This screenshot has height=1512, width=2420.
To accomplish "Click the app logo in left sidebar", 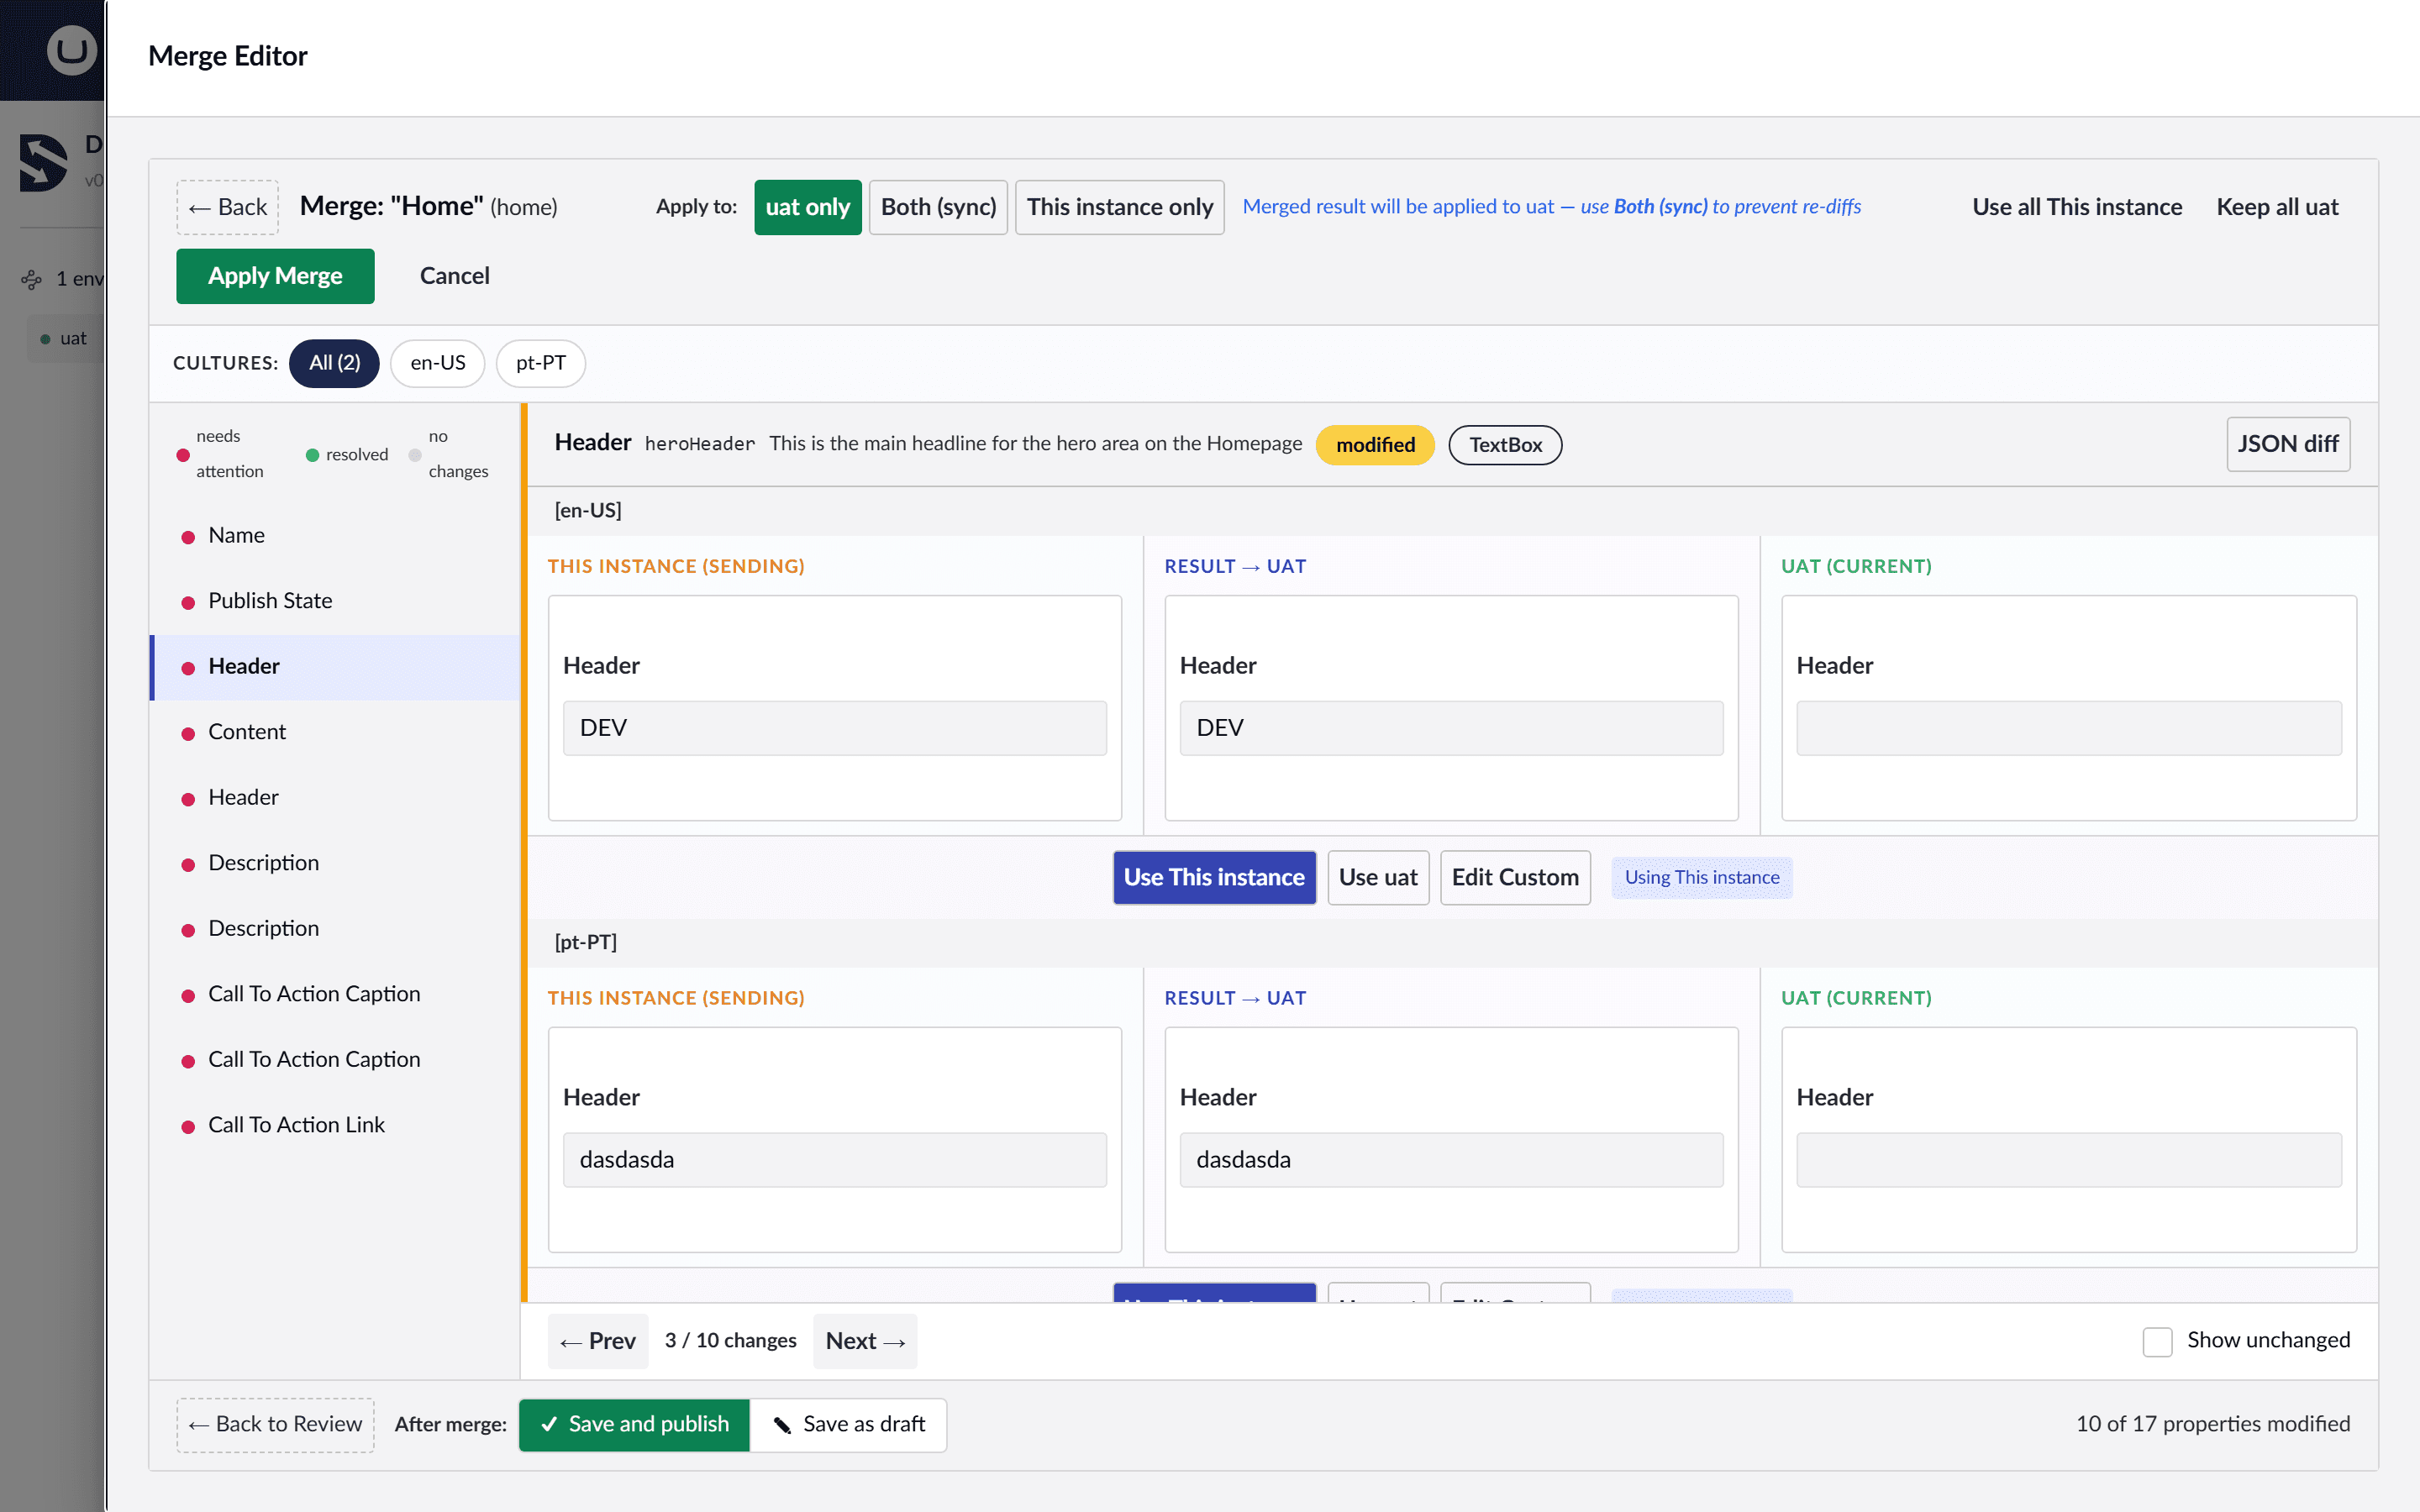I will tap(43, 162).
